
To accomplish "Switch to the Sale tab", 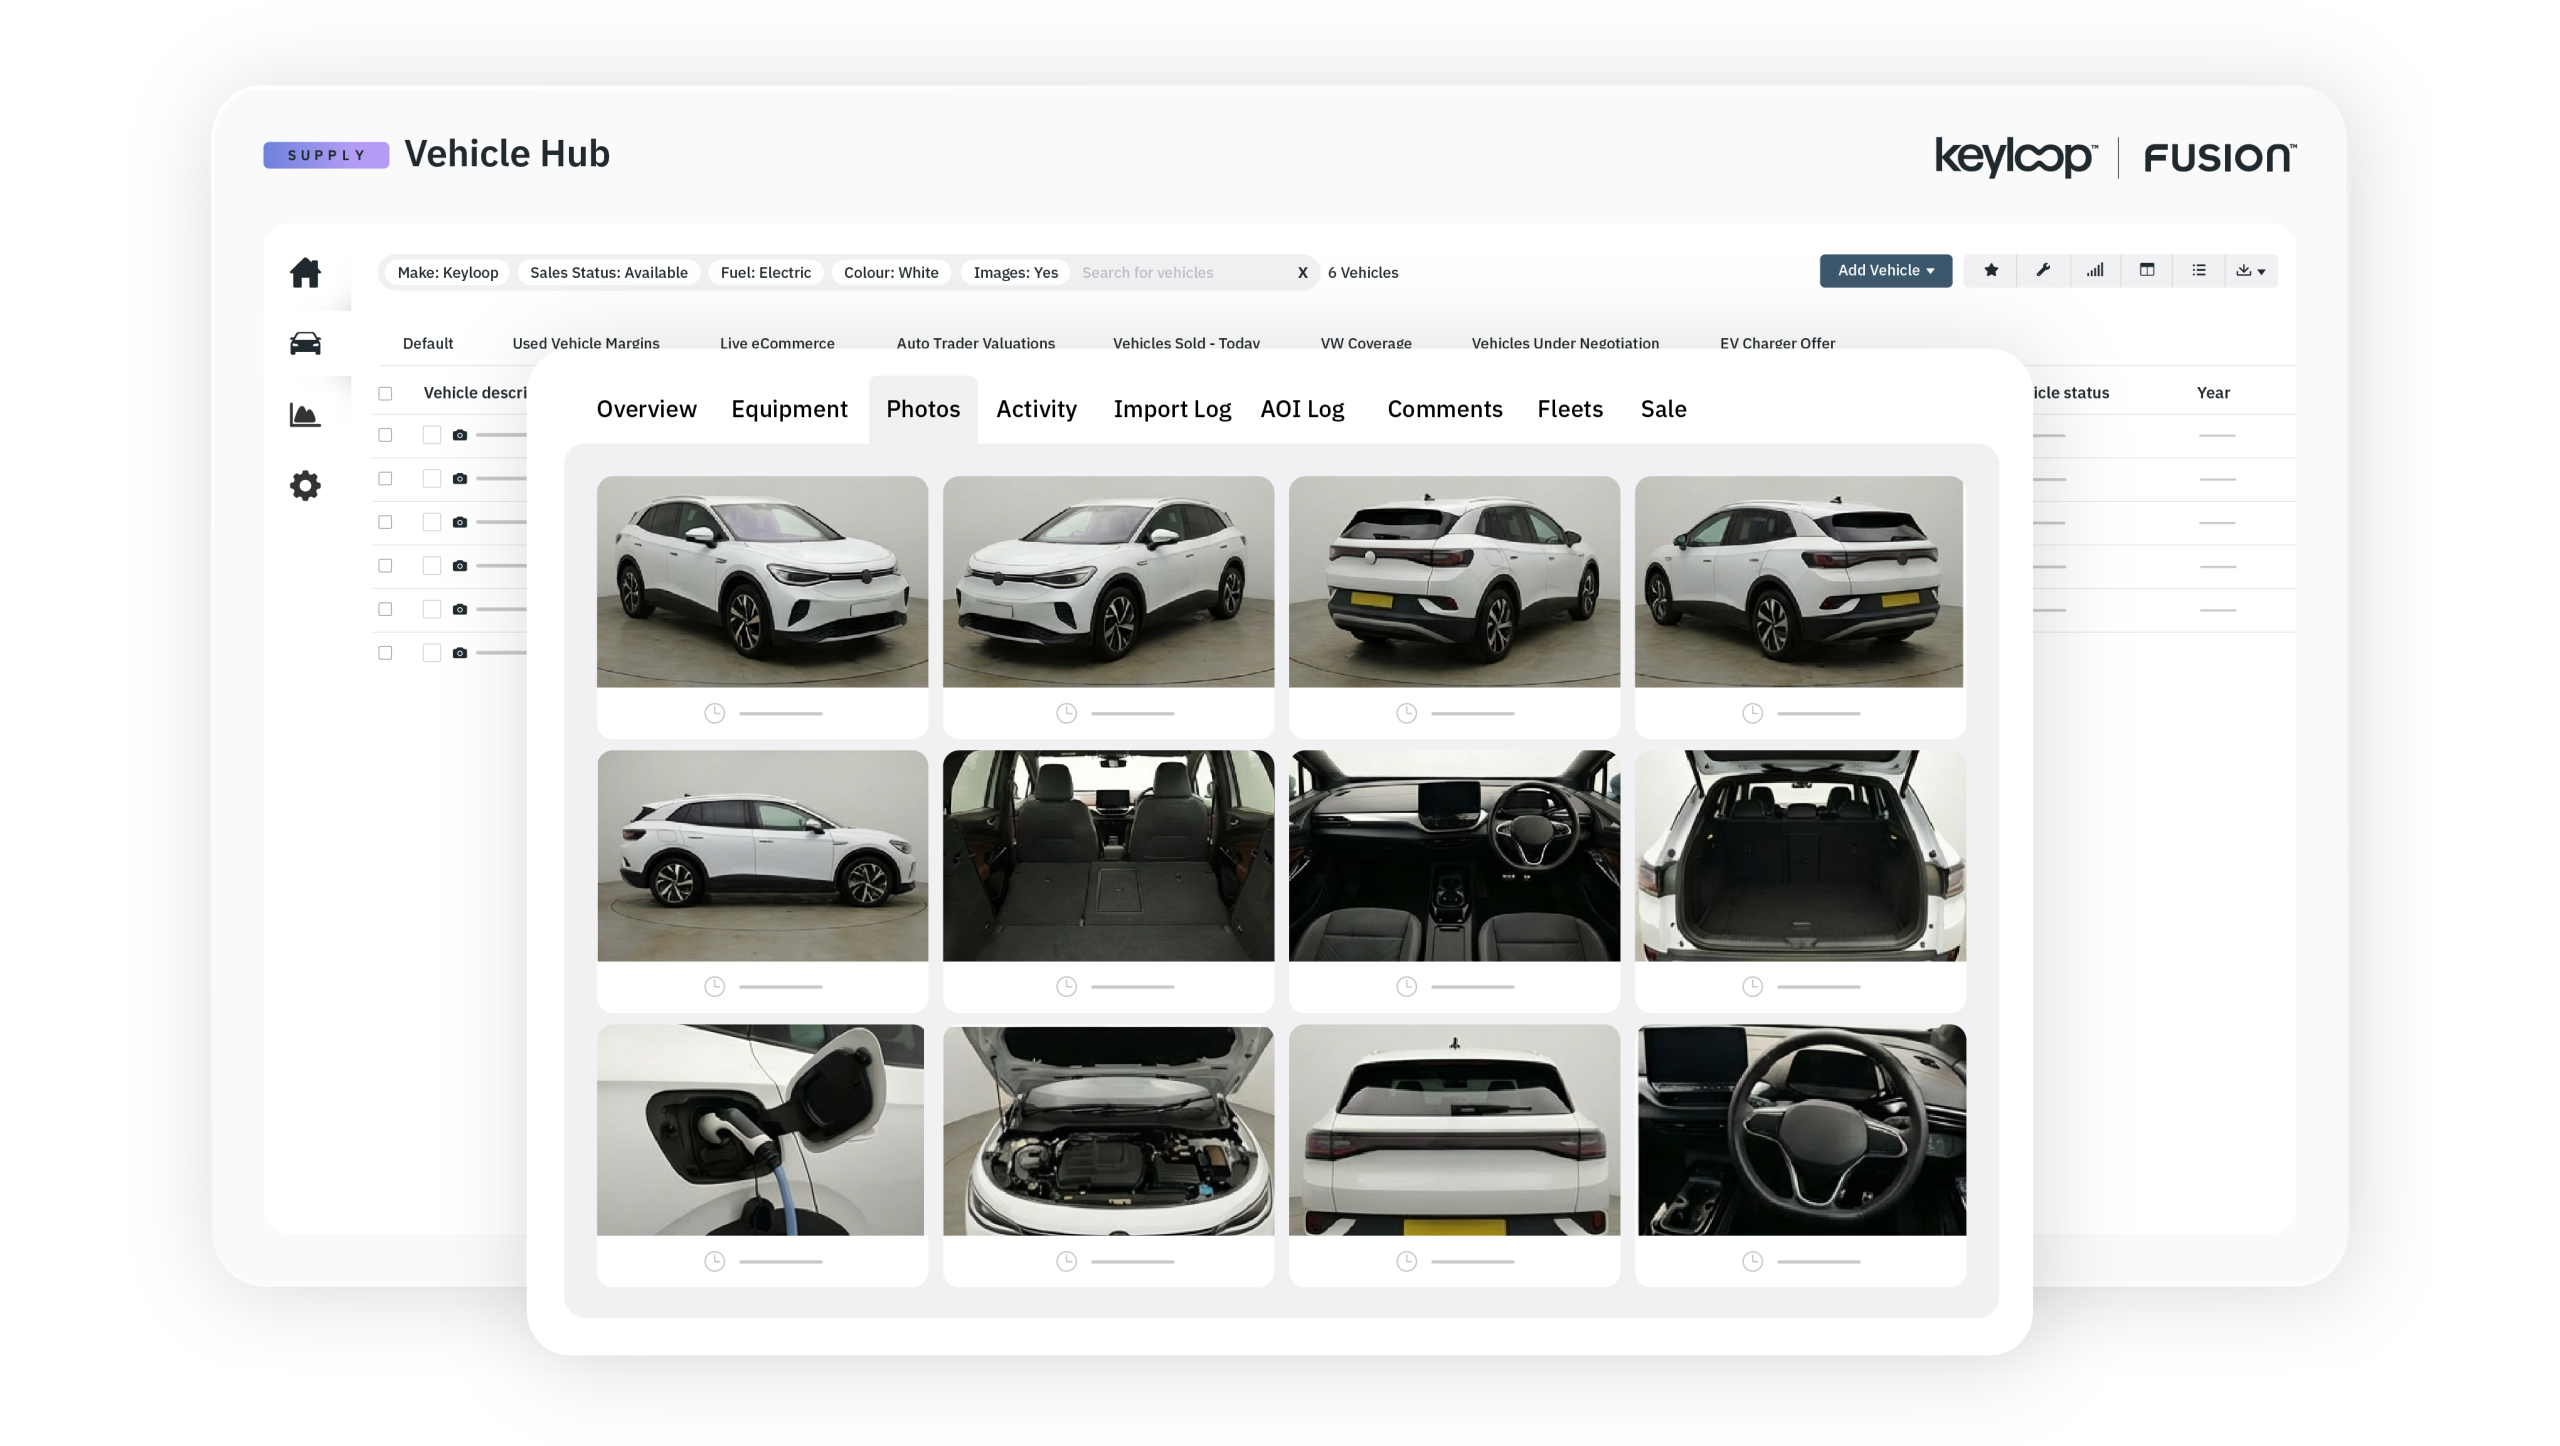I will click(x=1663, y=409).
